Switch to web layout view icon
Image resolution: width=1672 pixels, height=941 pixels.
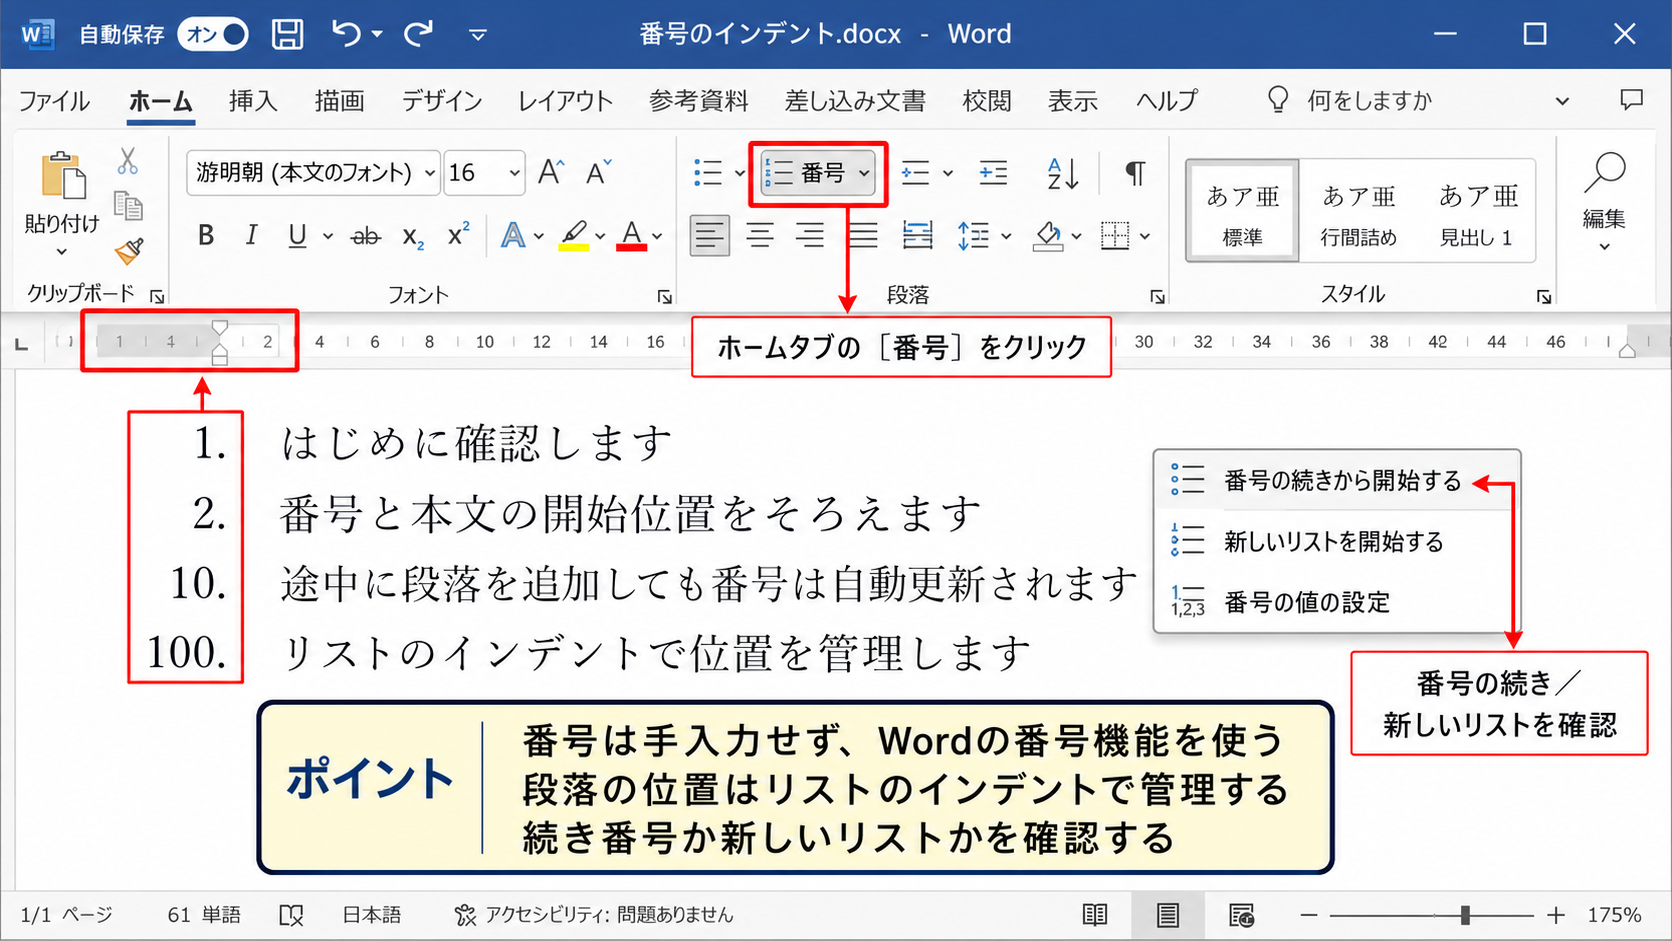coord(1241,915)
